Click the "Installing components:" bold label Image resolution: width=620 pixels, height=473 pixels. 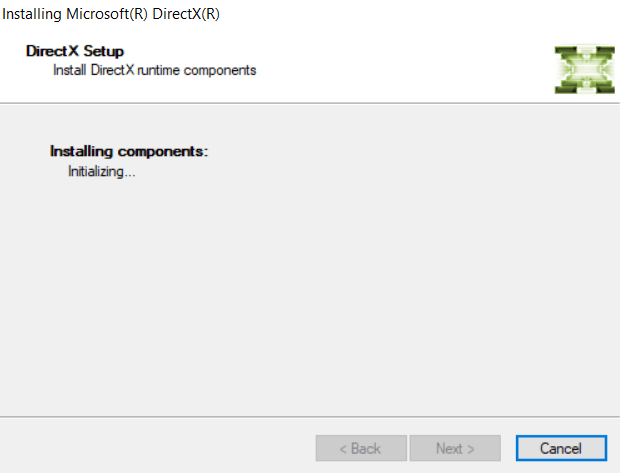(128, 152)
